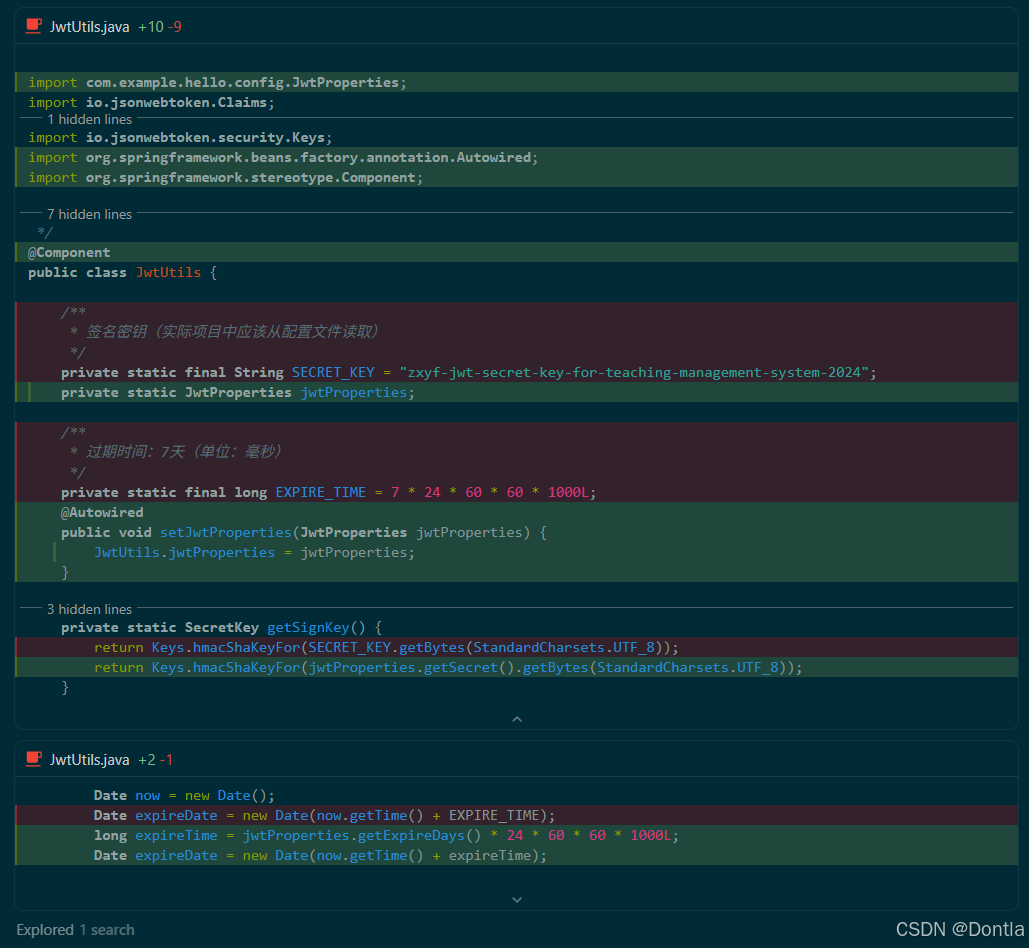The height and width of the screenshot is (948, 1029).
Task: Click the @Component annotation line
Action: pyautogui.click(x=516, y=252)
